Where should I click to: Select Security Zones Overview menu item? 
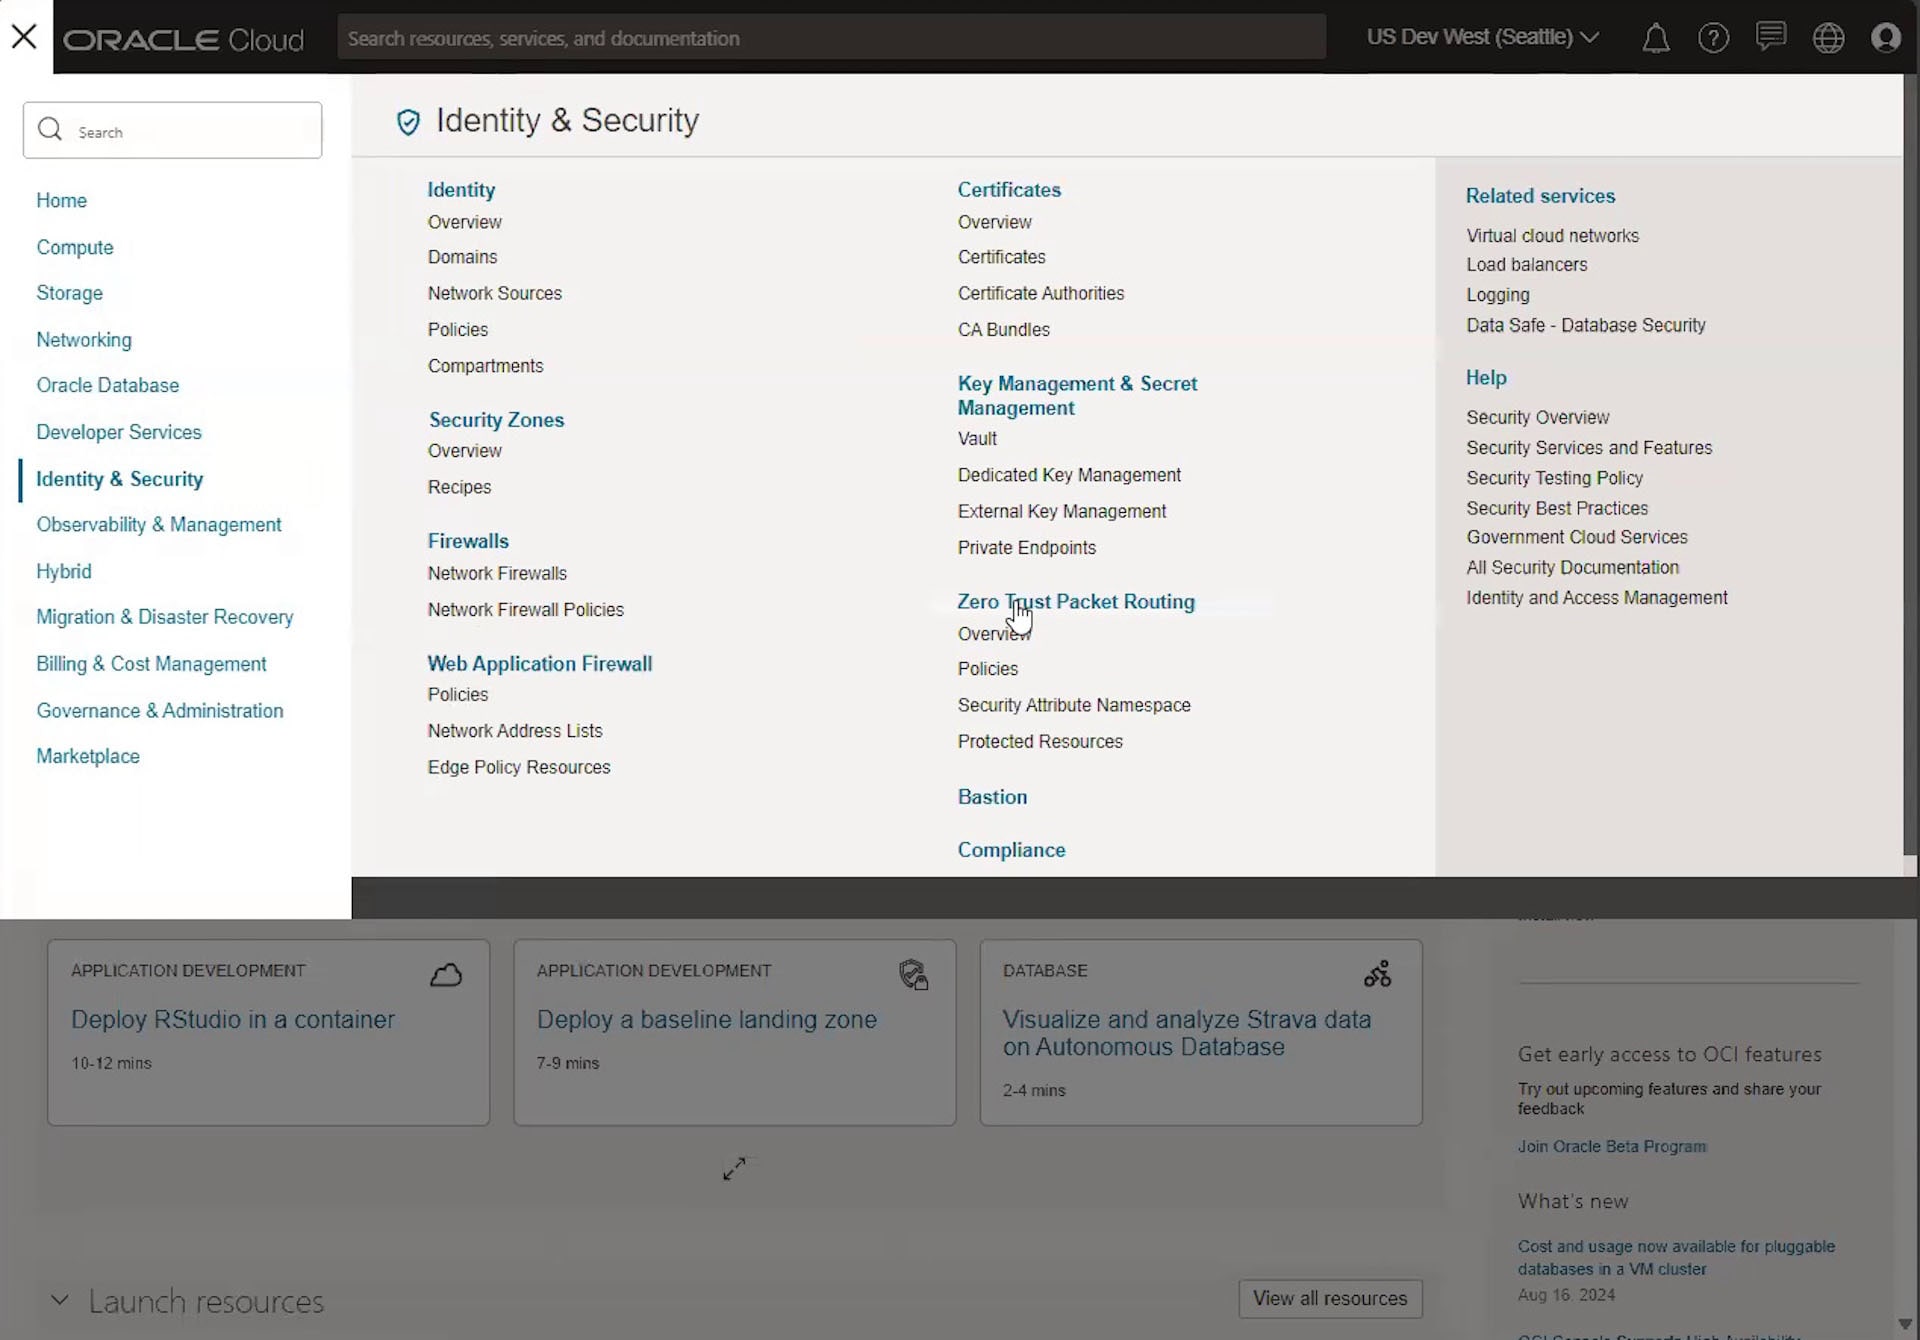[462, 451]
